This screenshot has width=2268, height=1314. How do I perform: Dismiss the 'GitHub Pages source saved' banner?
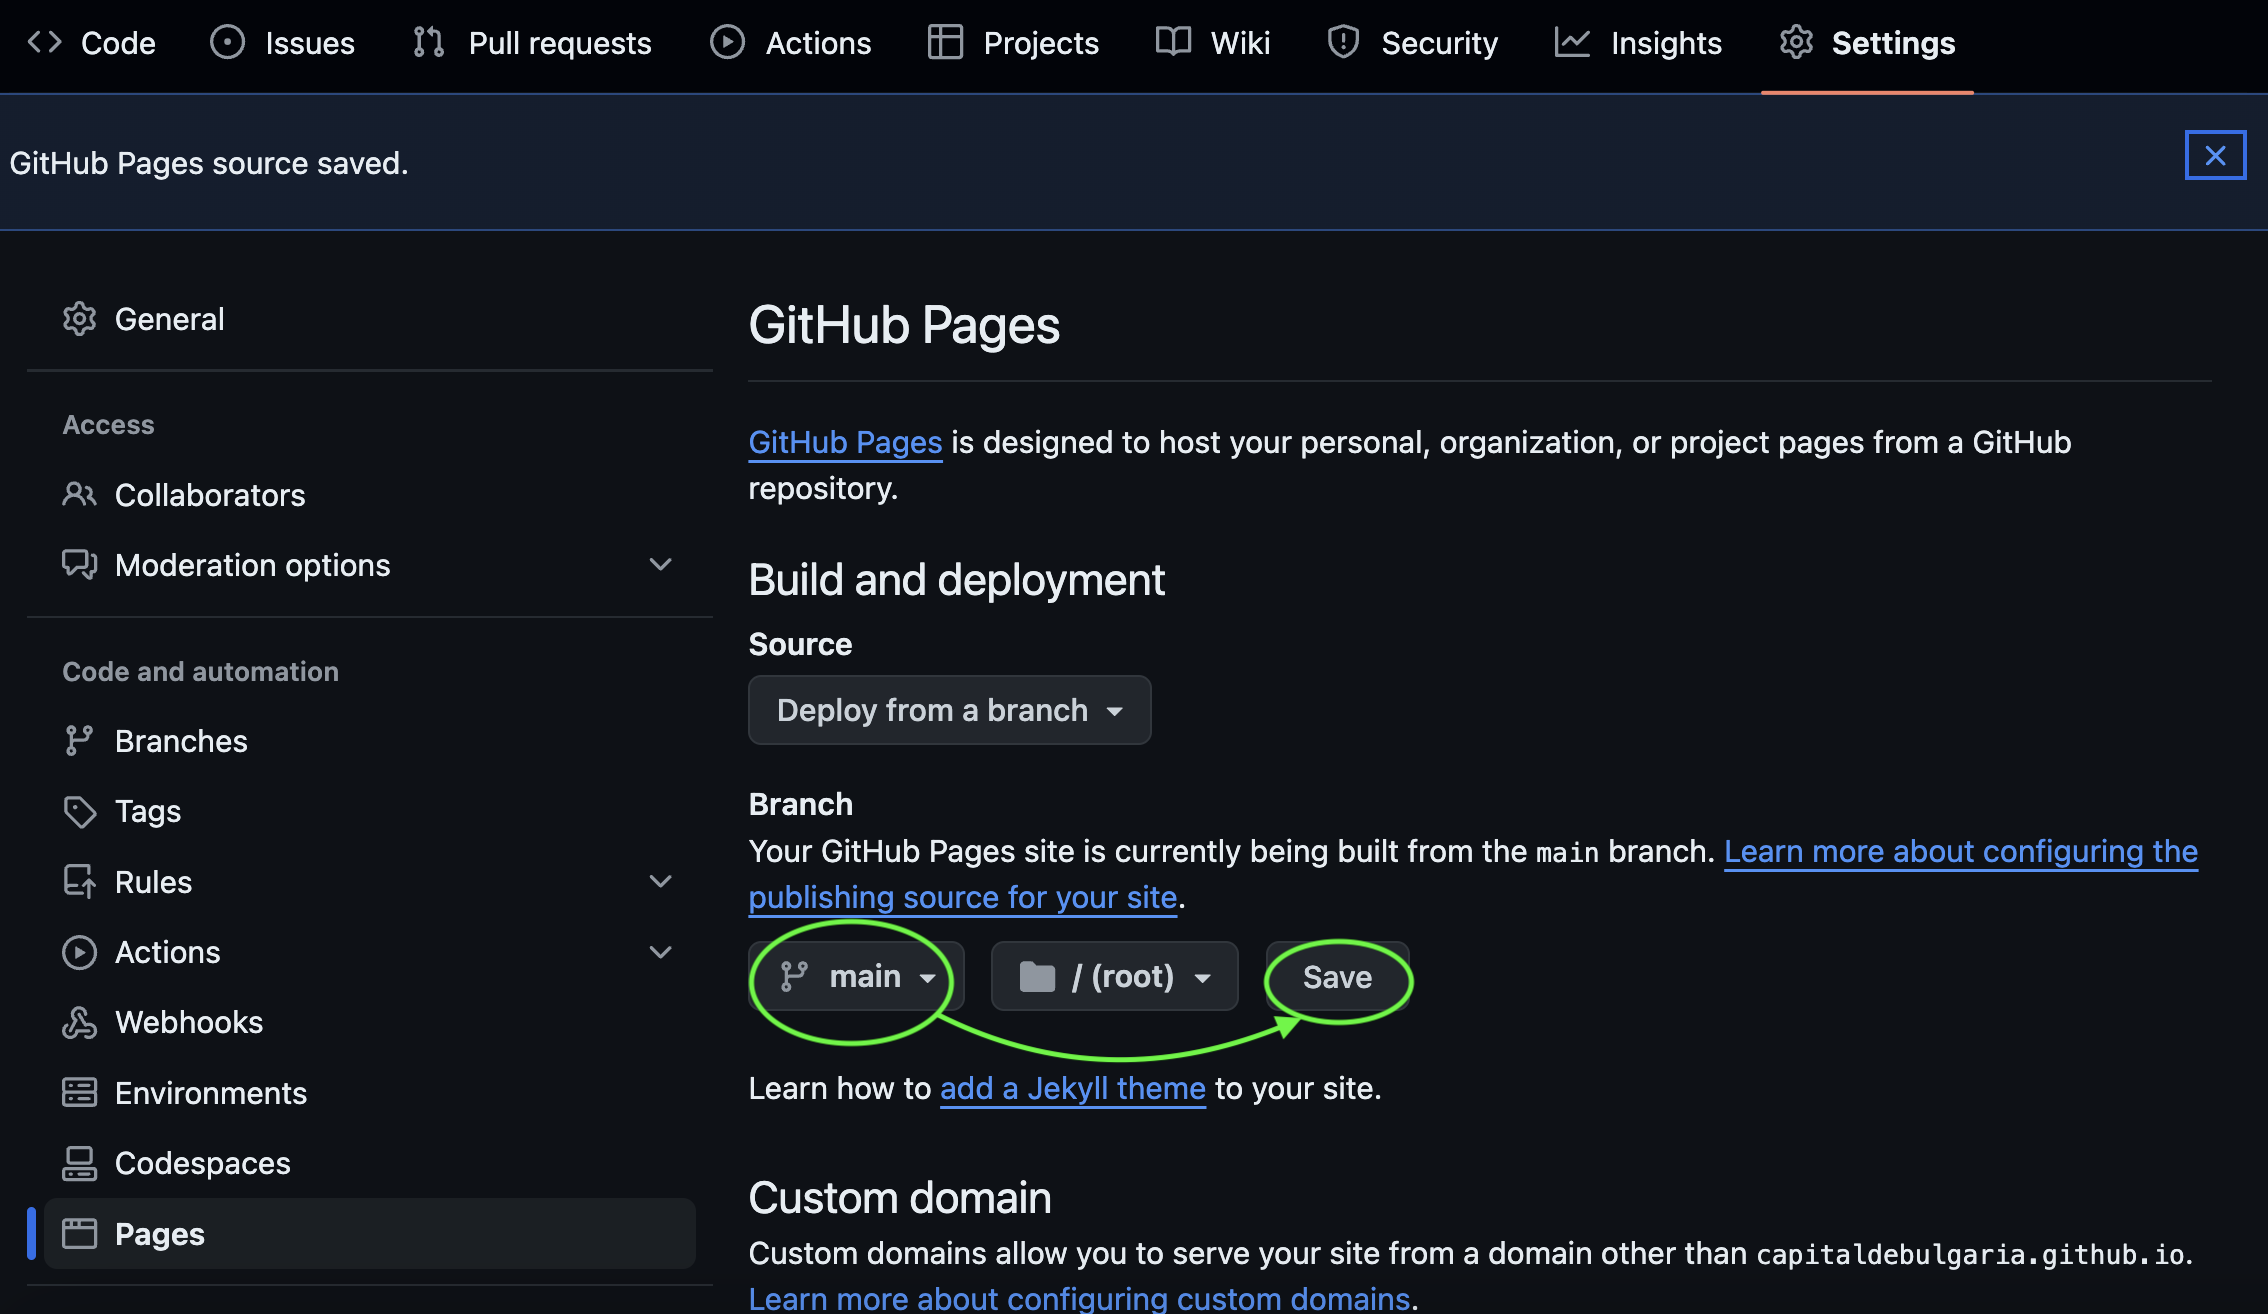[x=2215, y=155]
